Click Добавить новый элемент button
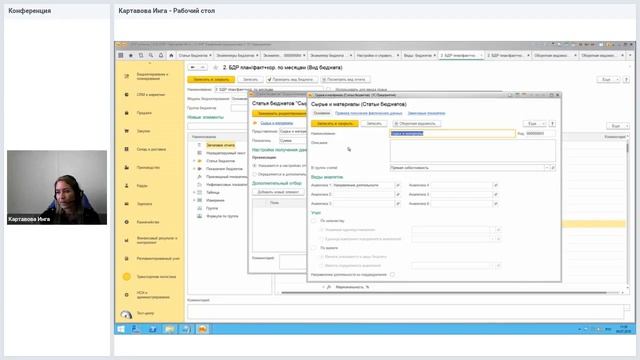 278,192
